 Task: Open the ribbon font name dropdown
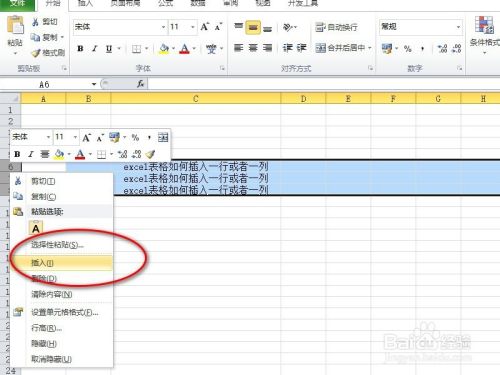pyautogui.click(x=163, y=27)
